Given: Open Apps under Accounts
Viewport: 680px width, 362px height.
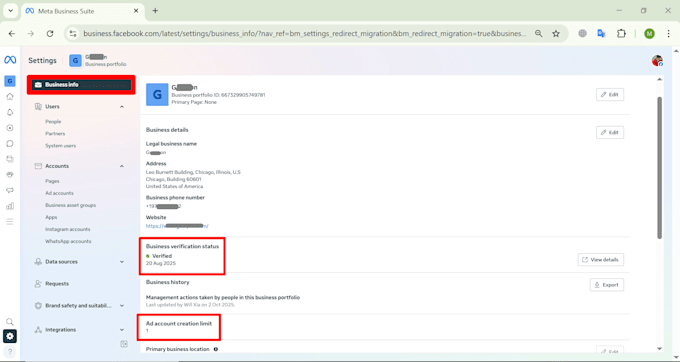Looking at the screenshot, I should [51, 217].
